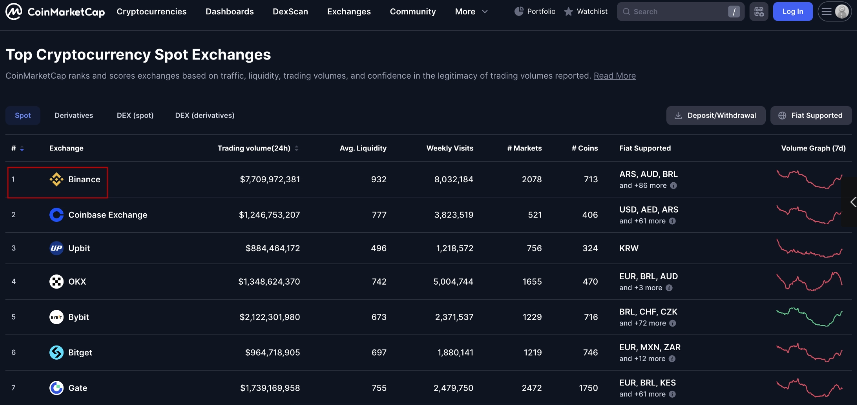
Task: Click OKX weekly visits 5,004,744
Action: click(x=454, y=282)
